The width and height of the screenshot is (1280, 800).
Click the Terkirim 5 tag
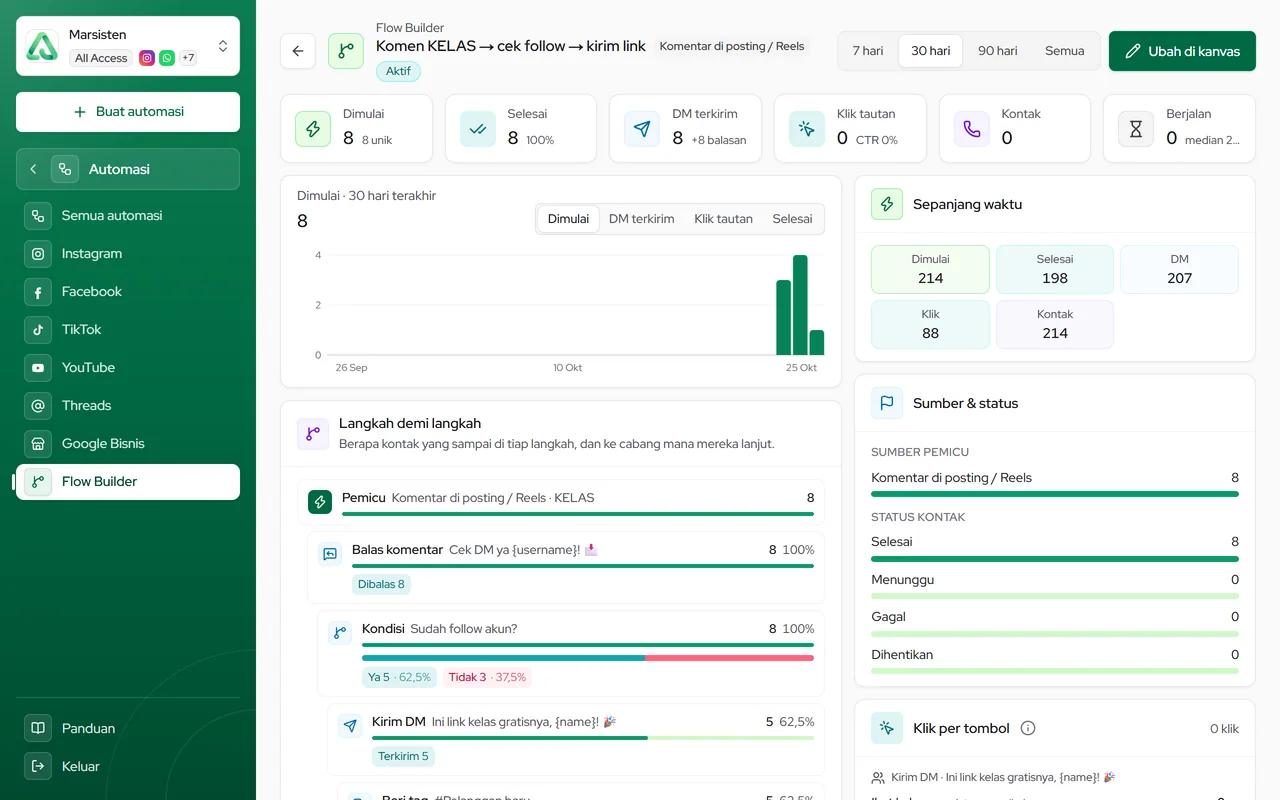[403, 757]
